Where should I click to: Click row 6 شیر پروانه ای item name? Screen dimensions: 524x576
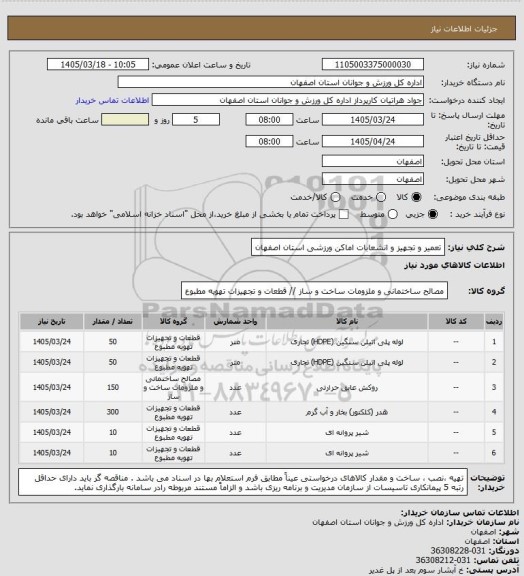click(x=347, y=453)
